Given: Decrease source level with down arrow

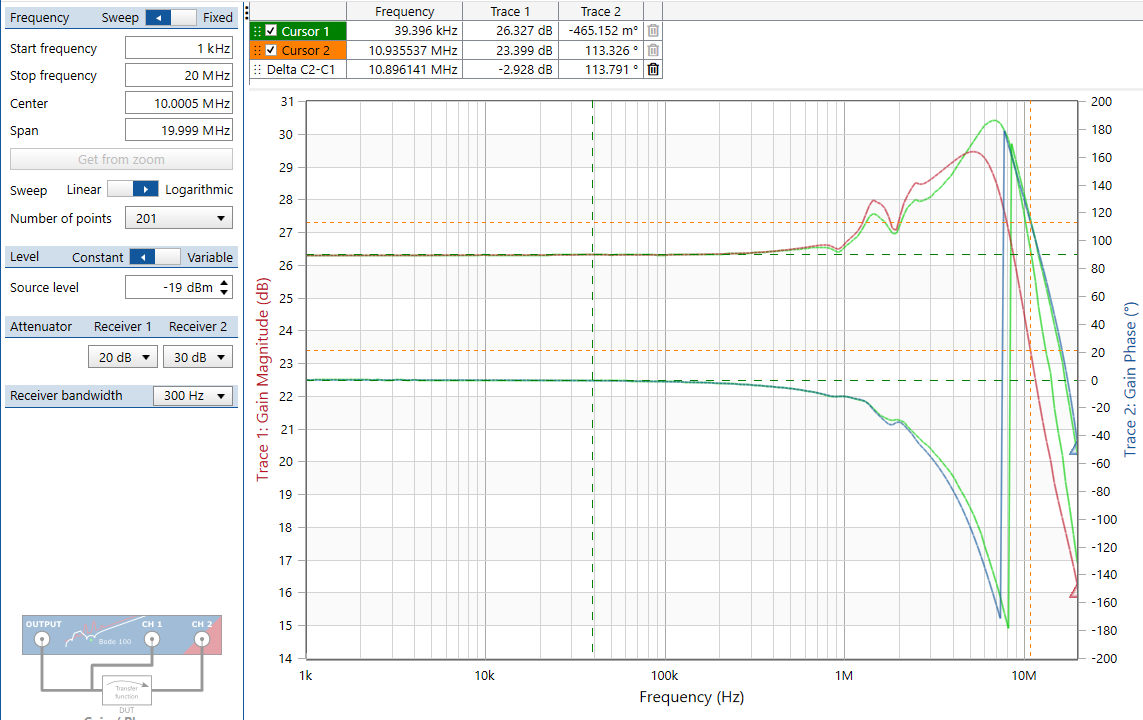Looking at the screenshot, I should [225, 292].
